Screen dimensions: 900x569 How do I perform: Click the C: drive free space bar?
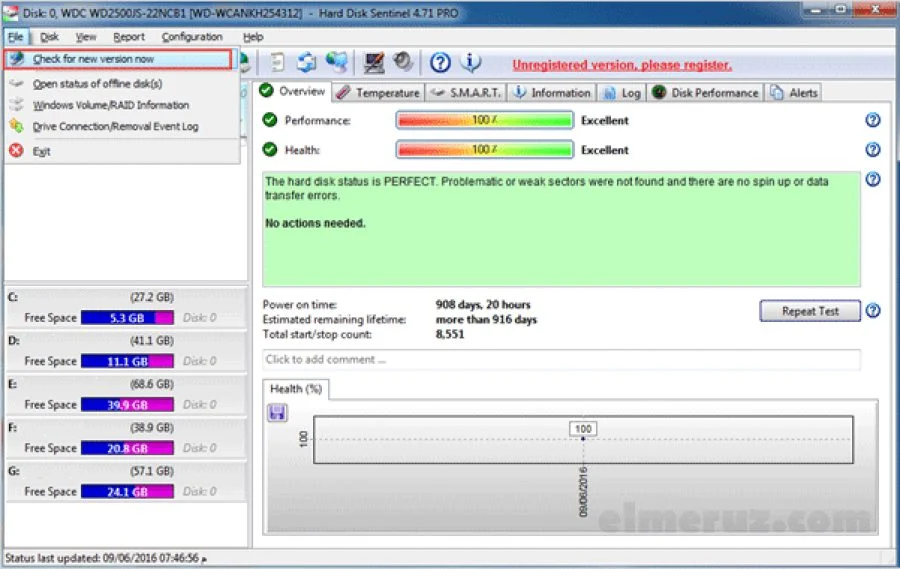(127, 318)
